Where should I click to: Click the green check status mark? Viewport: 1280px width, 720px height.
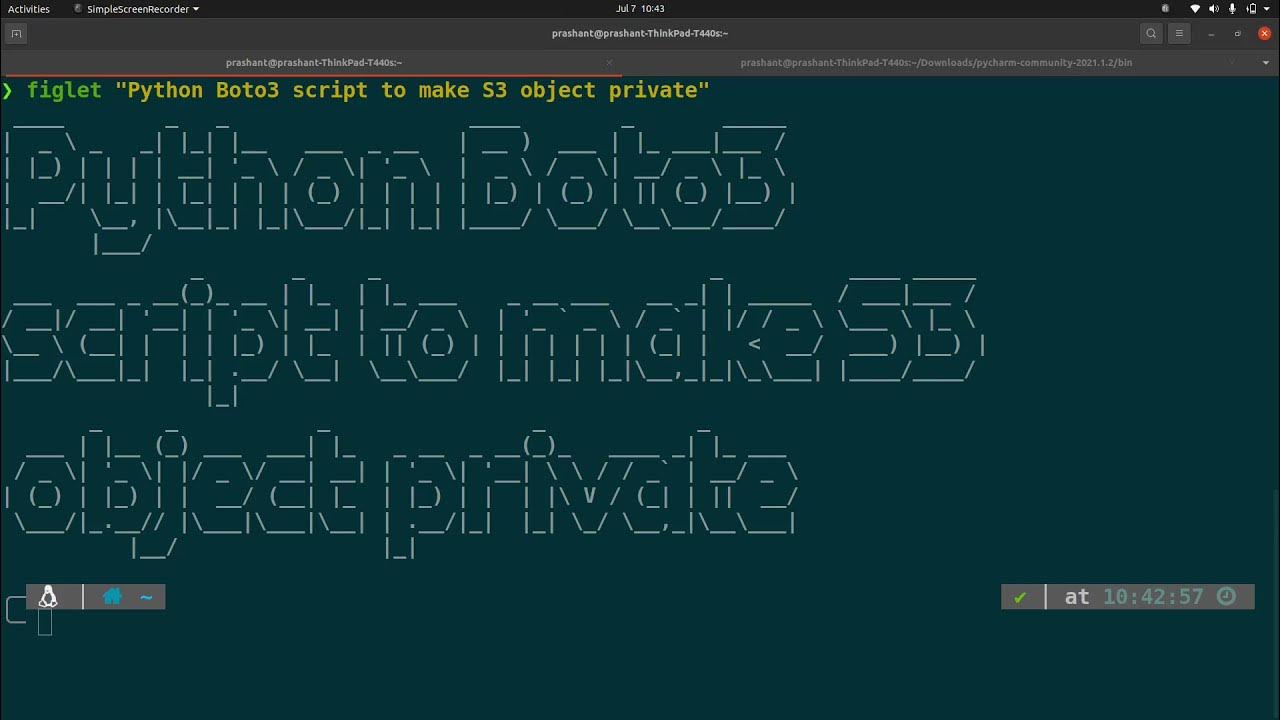point(1020,597)
